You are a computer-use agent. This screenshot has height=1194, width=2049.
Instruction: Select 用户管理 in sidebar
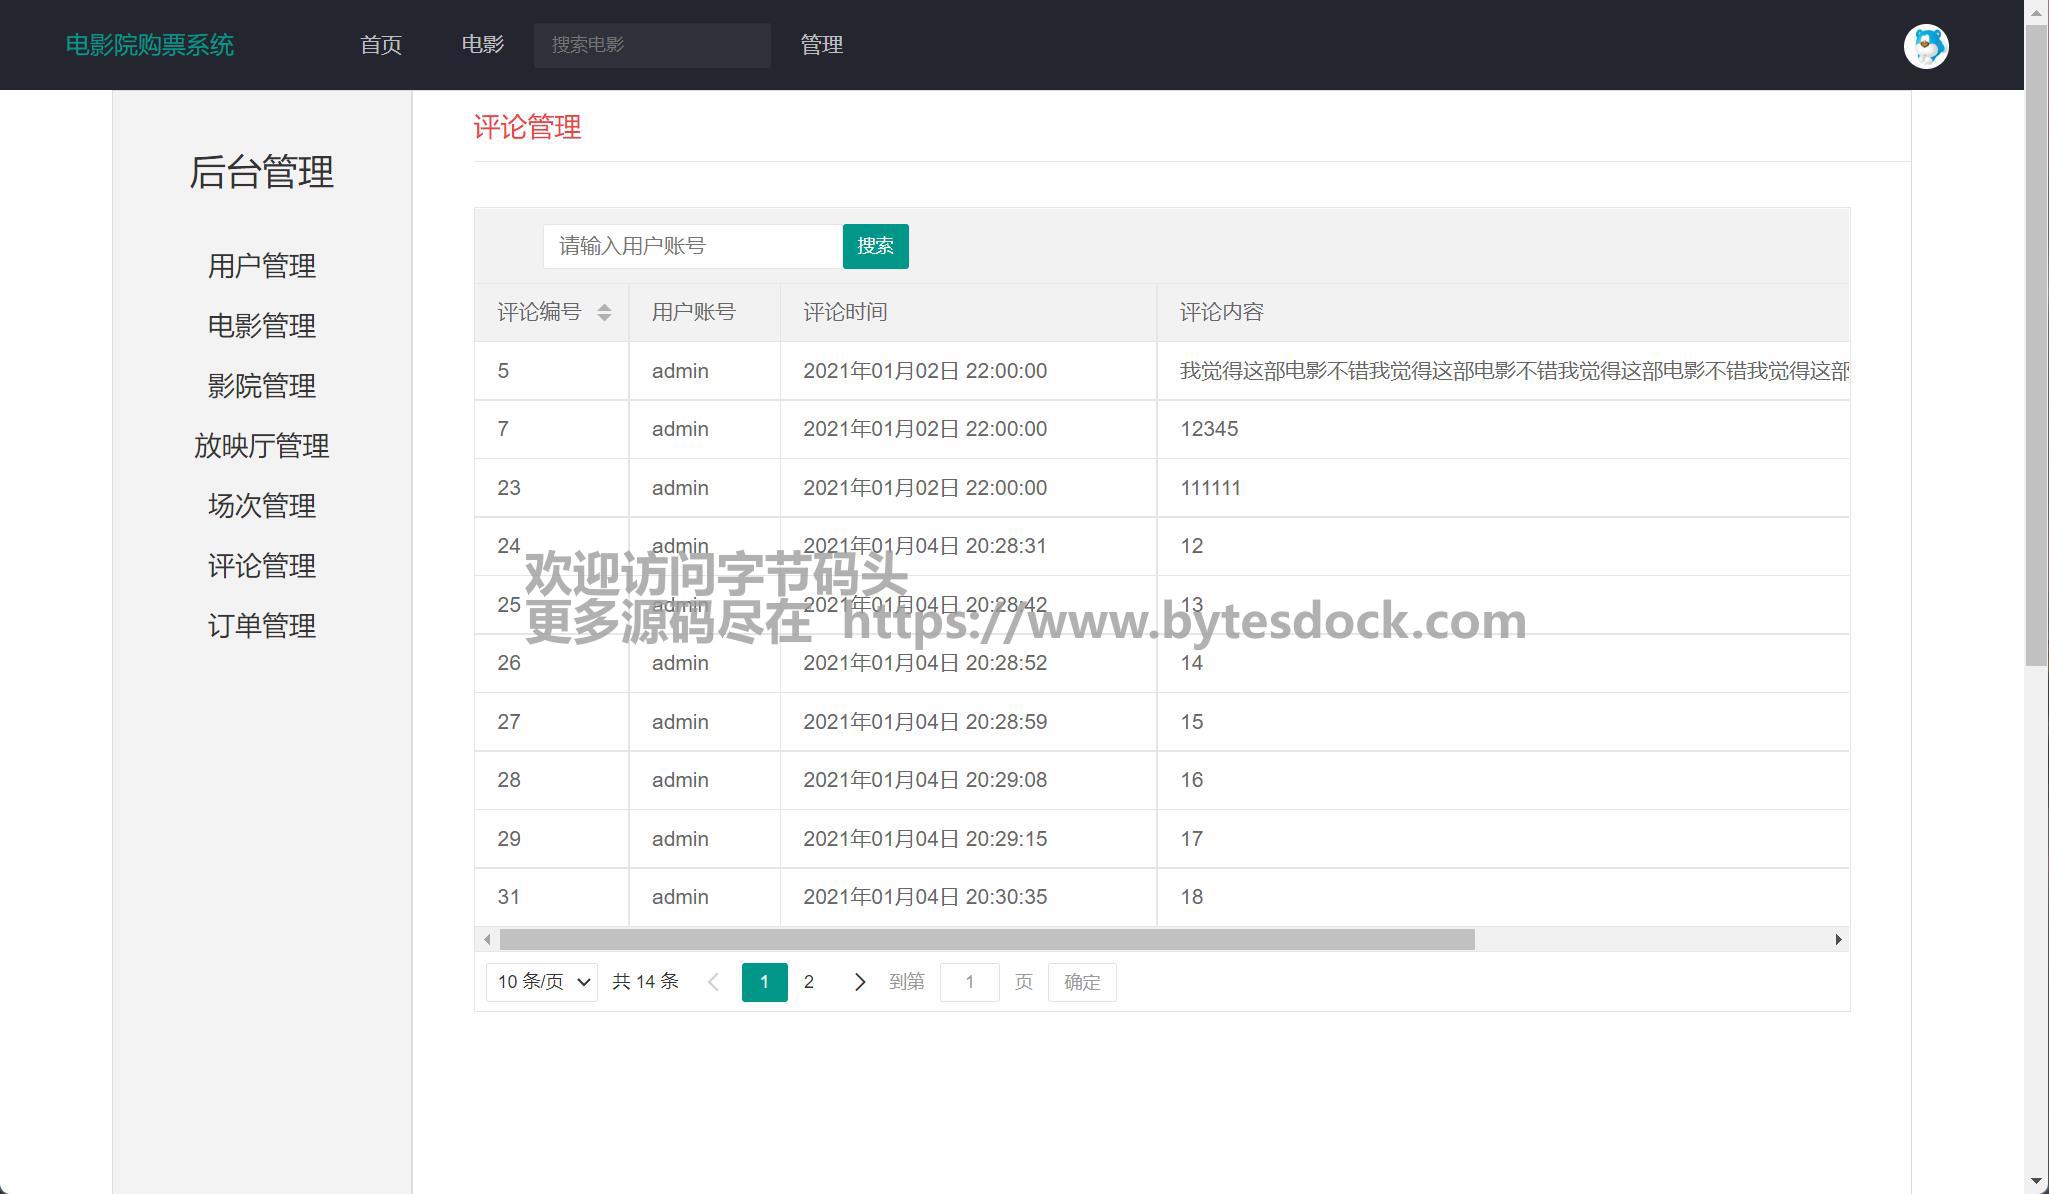262,266
